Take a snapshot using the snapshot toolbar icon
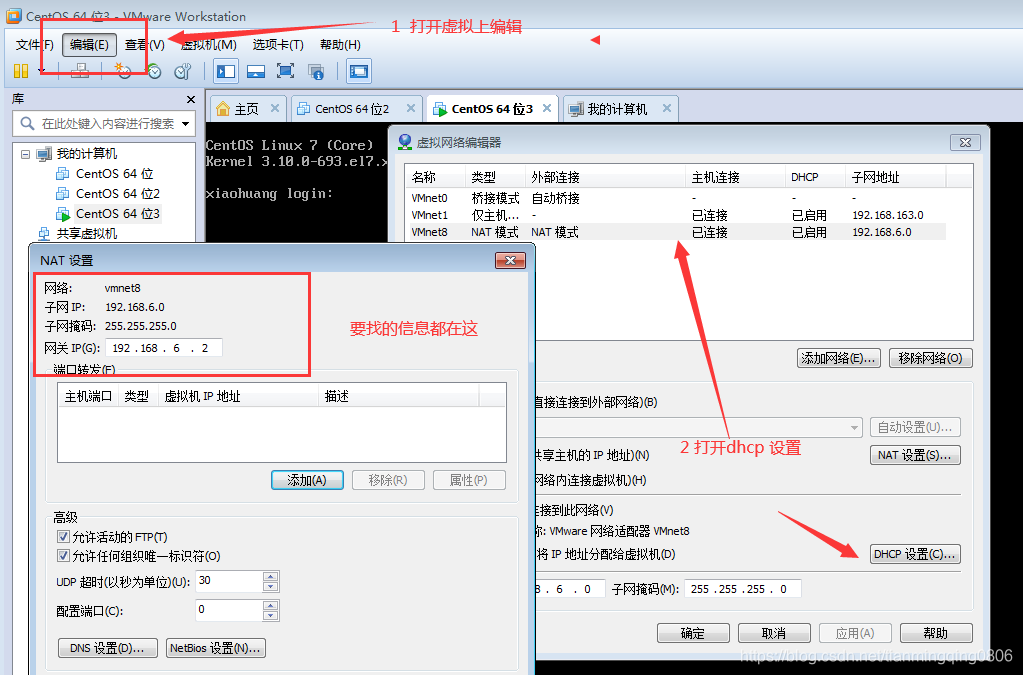1023x675 pixels. 122,71
